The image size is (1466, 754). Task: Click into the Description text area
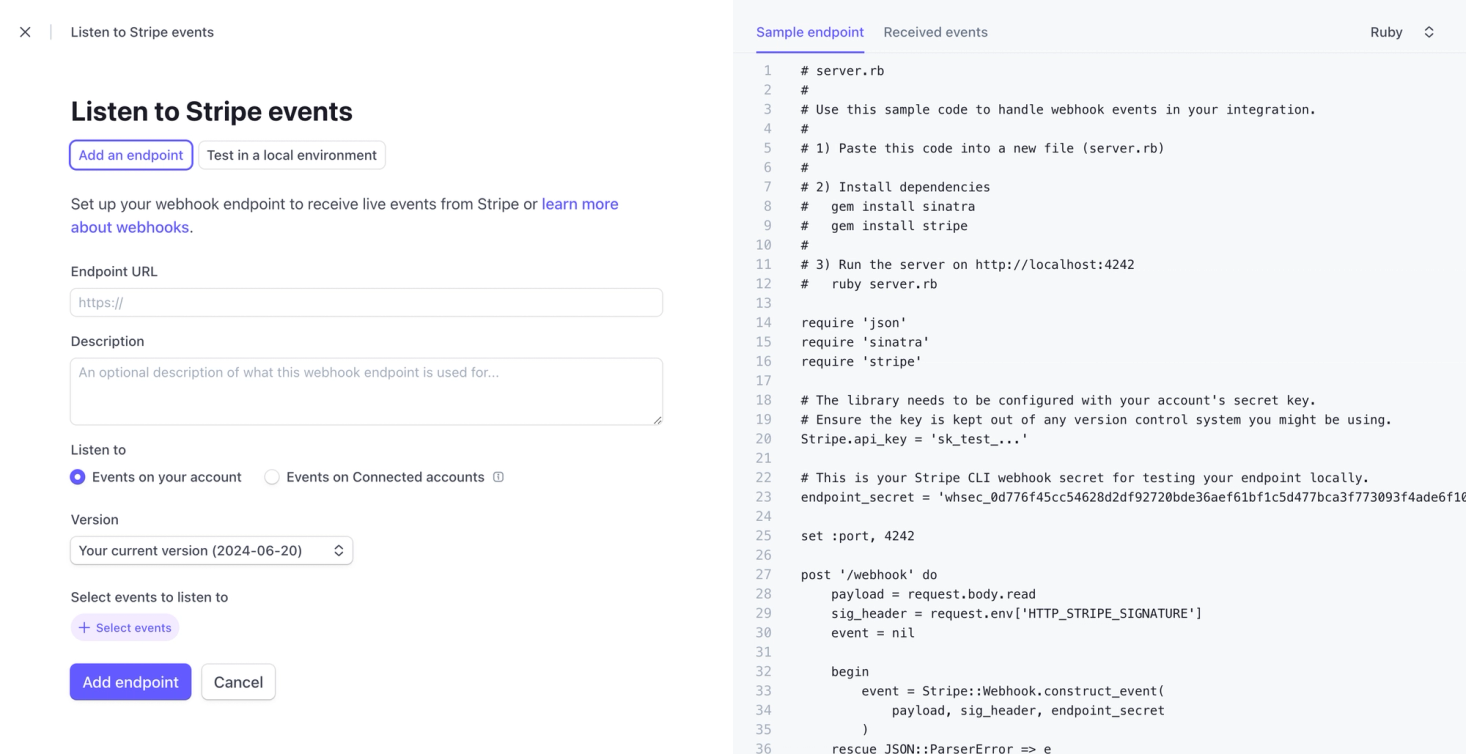pos(366,391)
